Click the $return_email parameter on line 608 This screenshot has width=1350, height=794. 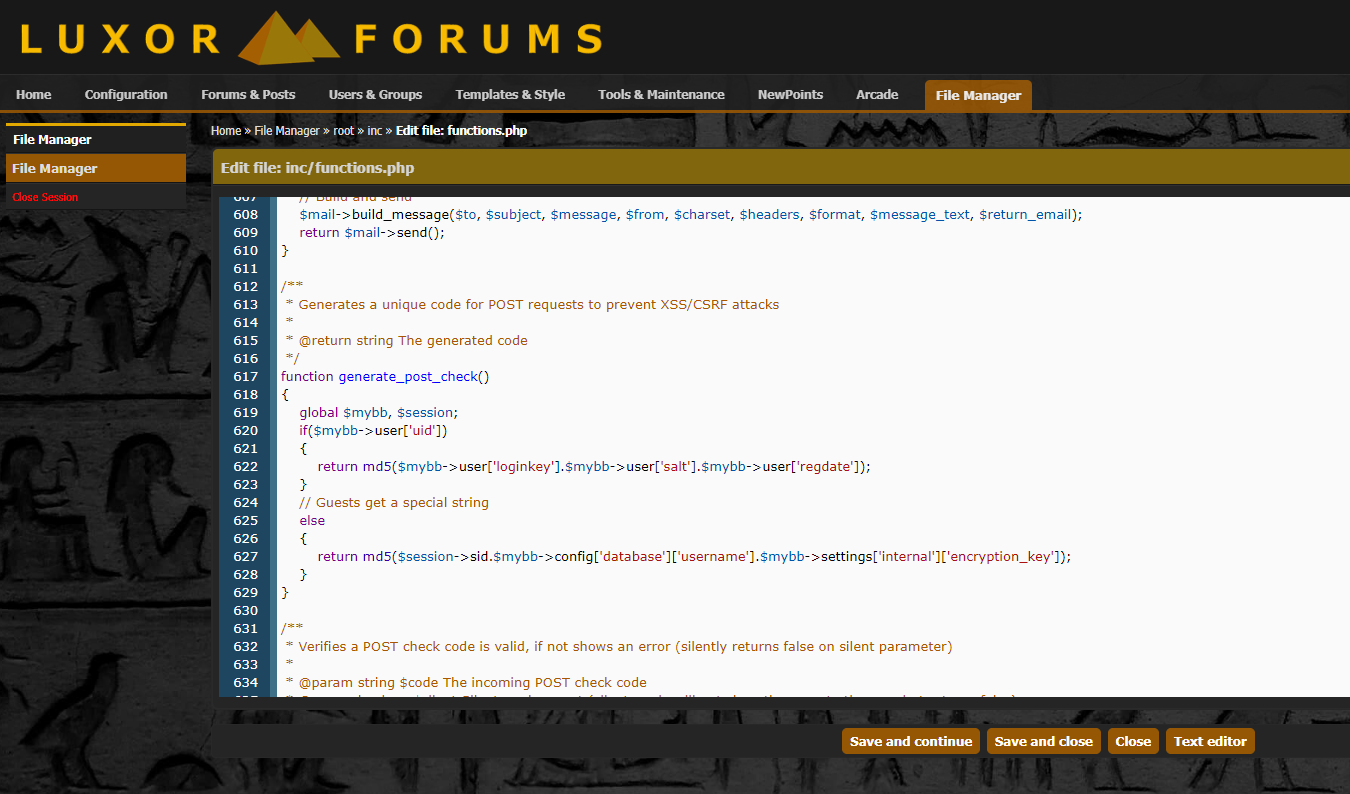1023,215
